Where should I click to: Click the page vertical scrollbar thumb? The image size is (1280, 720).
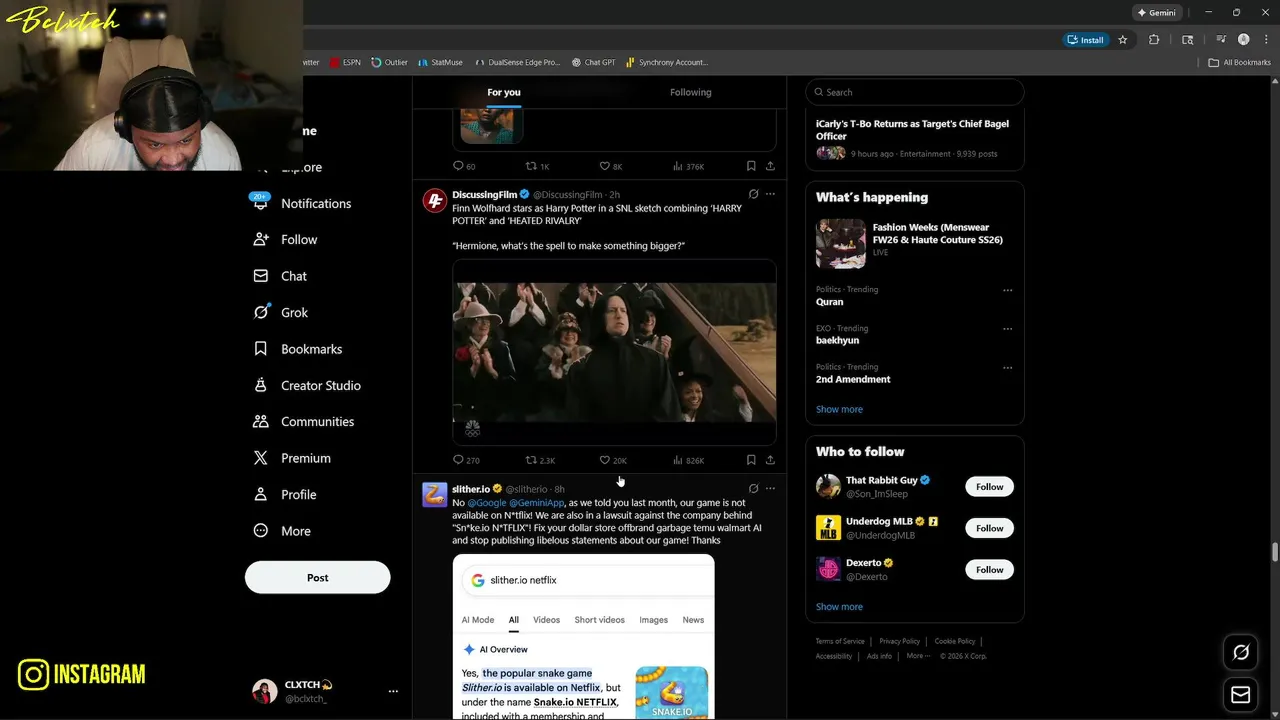[x=1274, y=552]
